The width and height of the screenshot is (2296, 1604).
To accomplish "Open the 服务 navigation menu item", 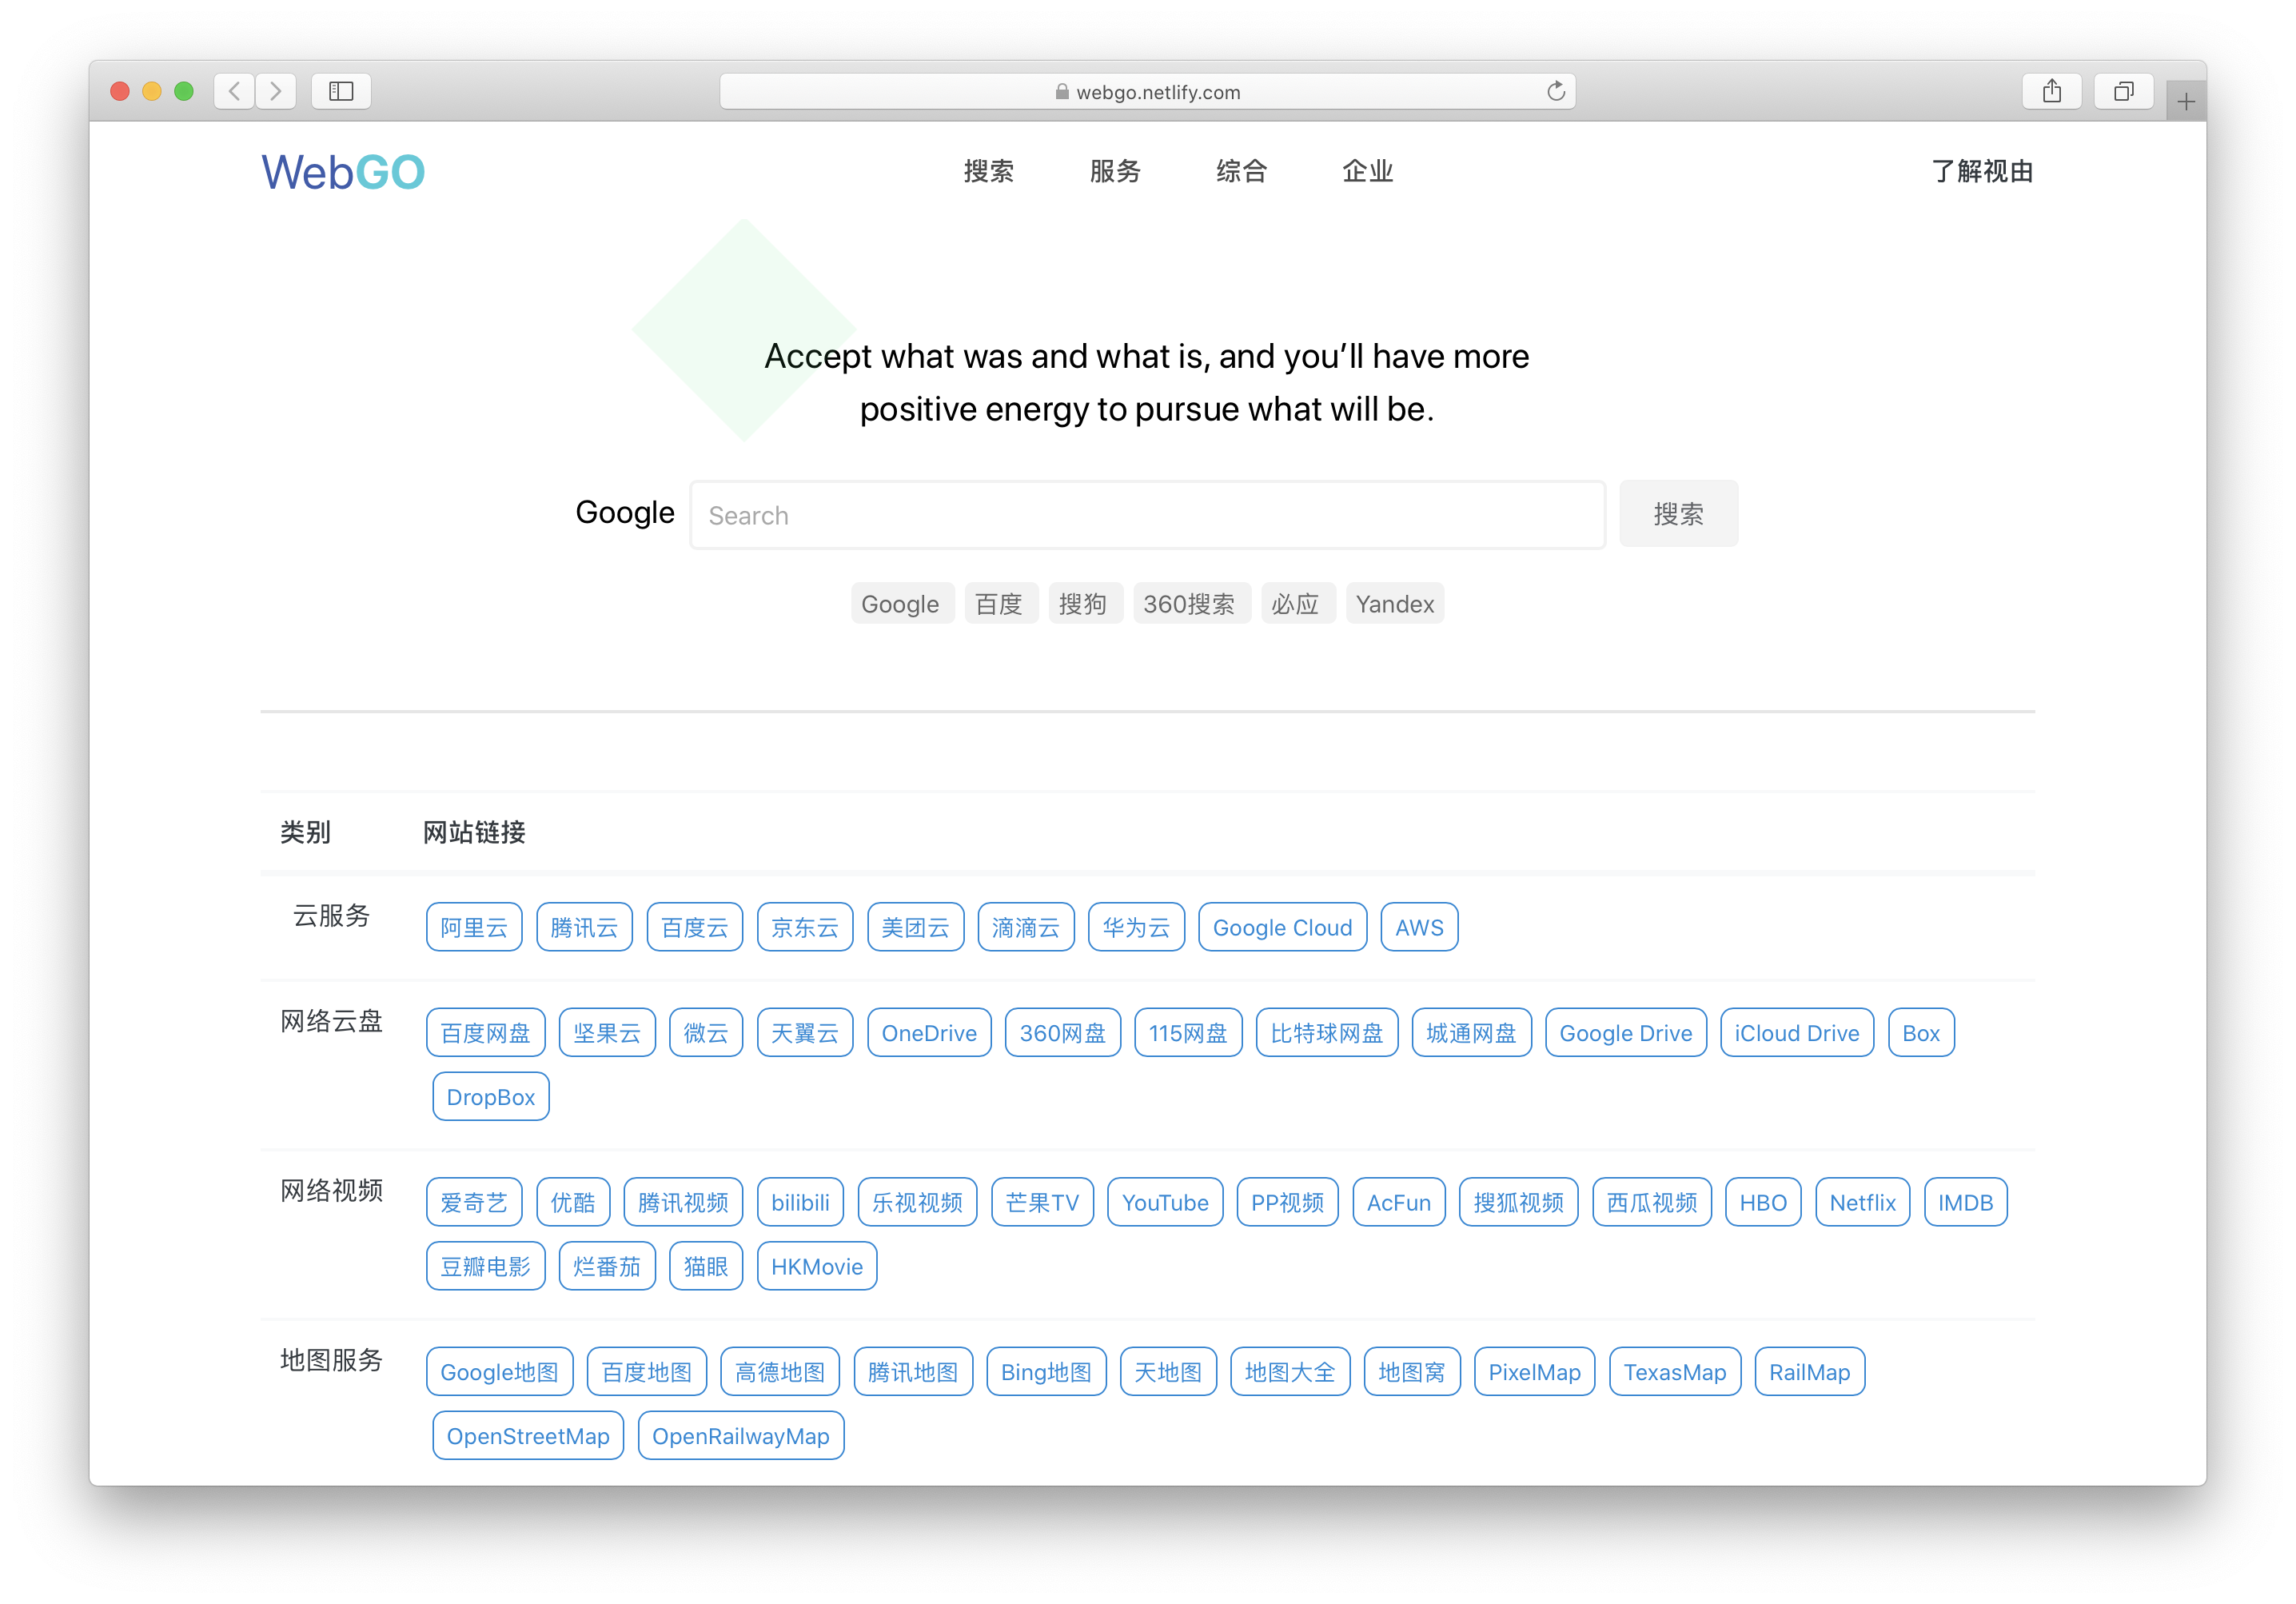I will [1113, 170].
